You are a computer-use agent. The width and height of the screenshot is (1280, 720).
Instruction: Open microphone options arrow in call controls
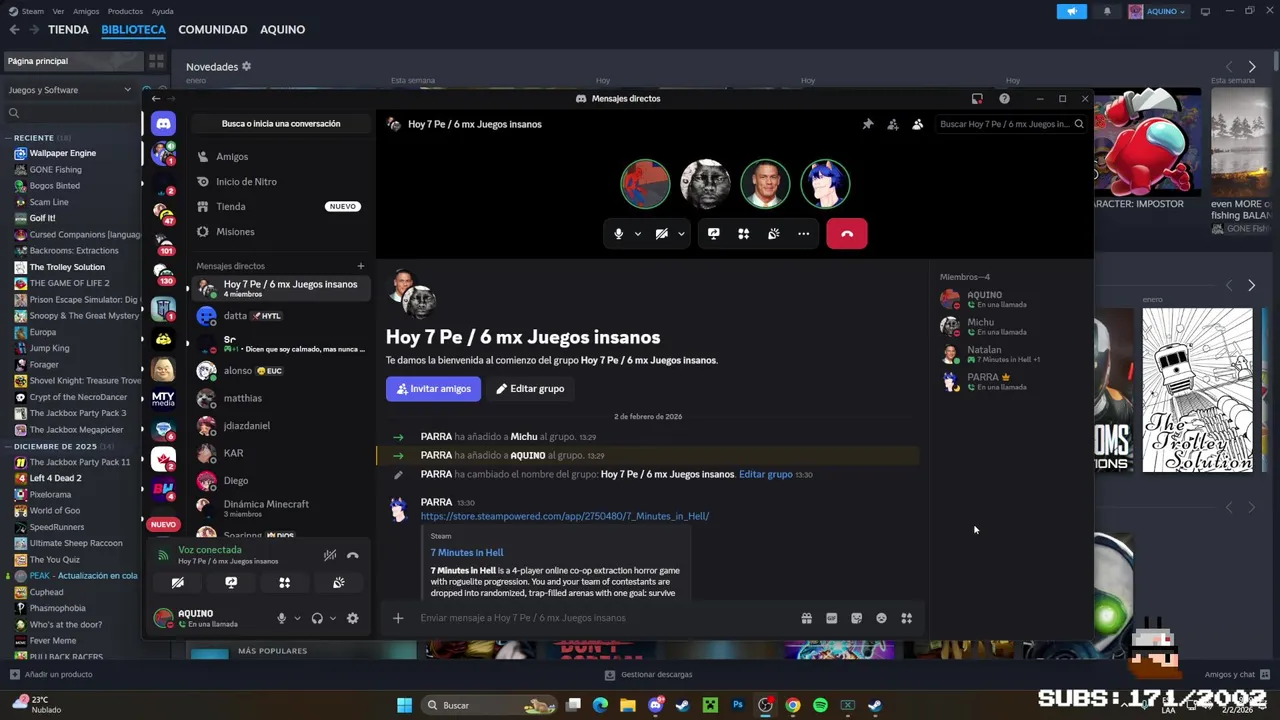coord(637,234)
